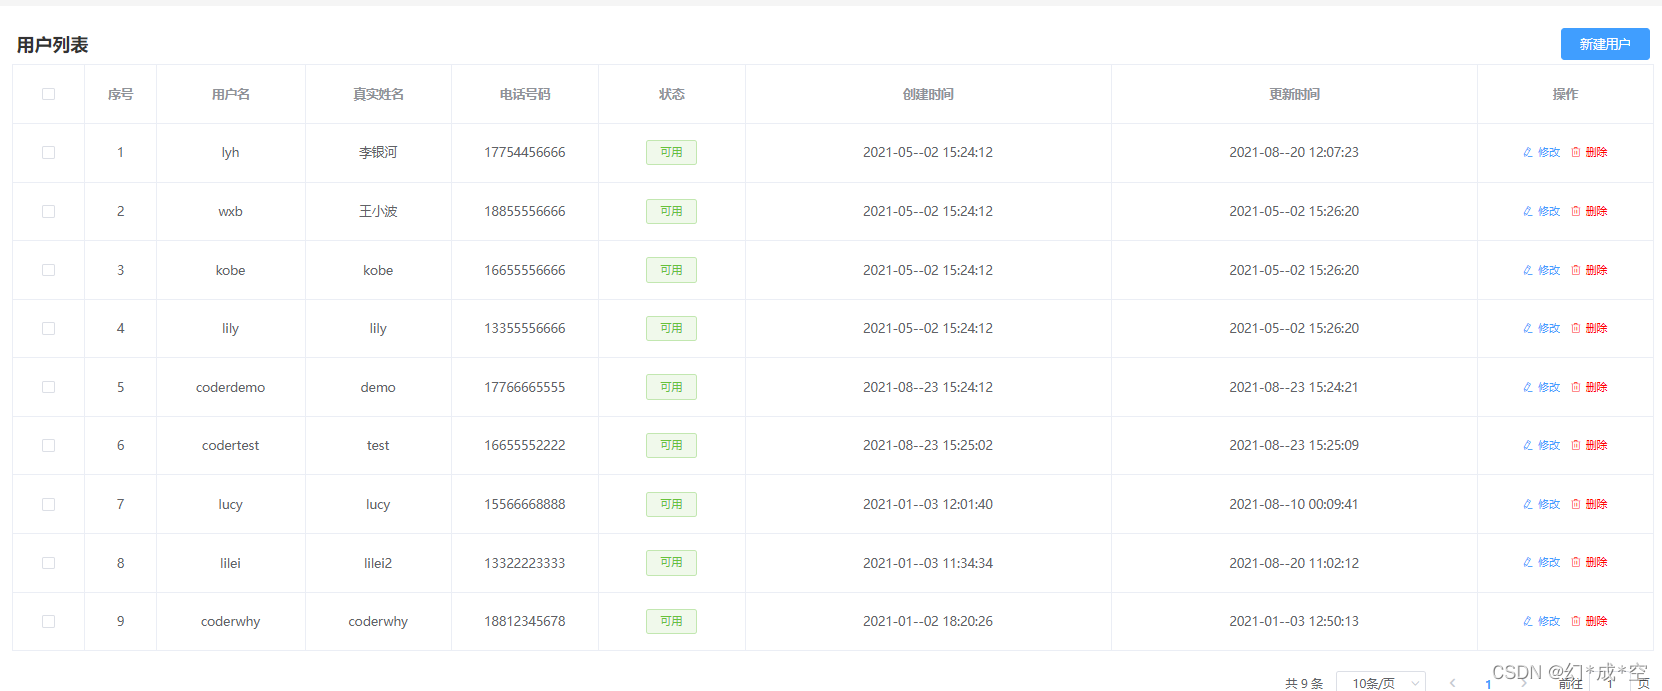Viewport: 1662px width, 691px height.
Task: Click the 电话号码 column header
Action: (525, 94)
